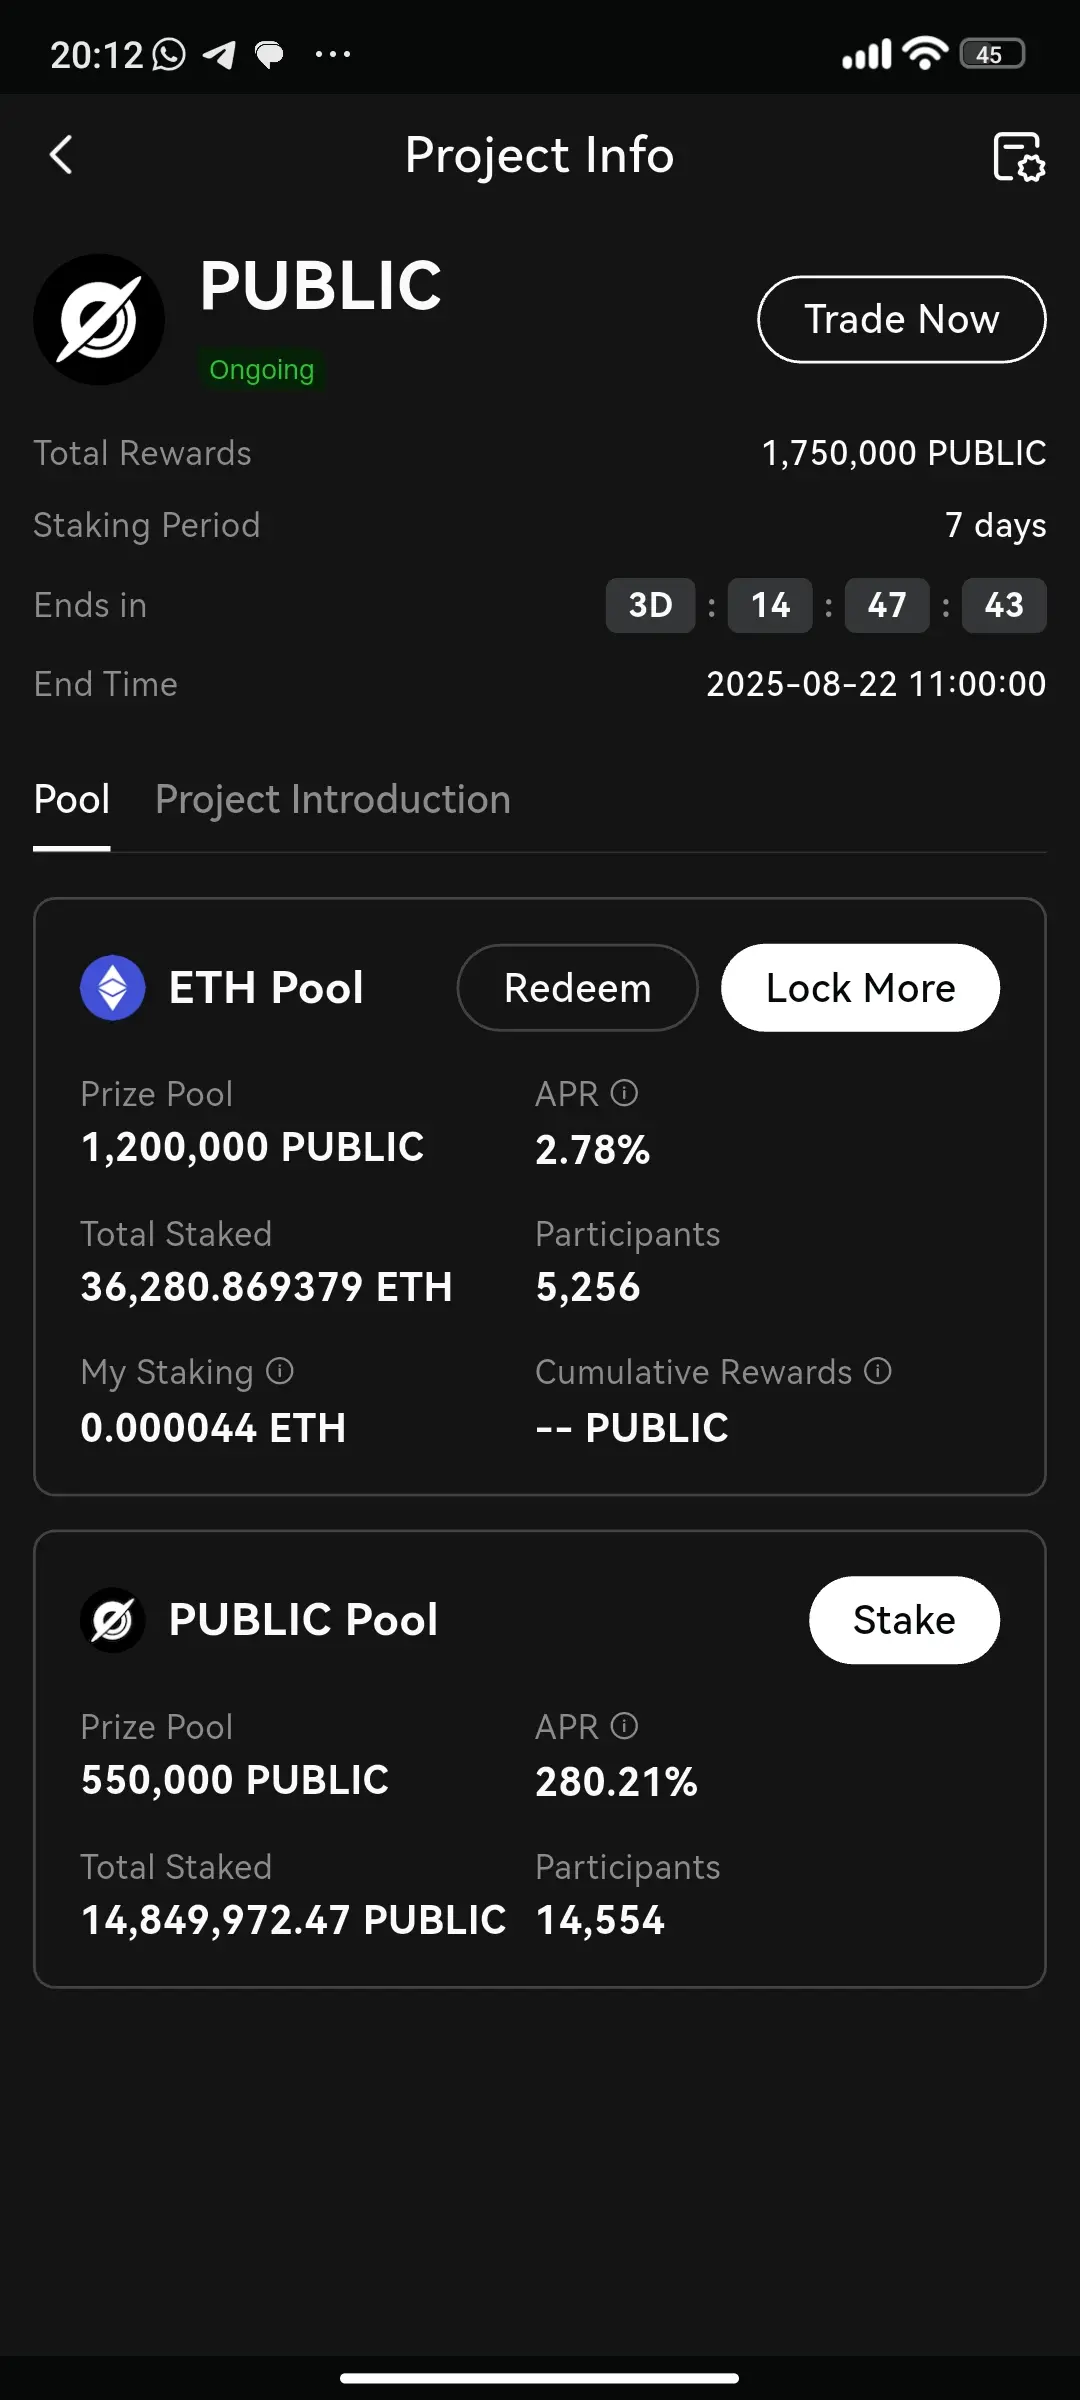Switch to Project Introduction tab
Viewport: 1080px width, 2400px height.
pyautogui.click(x=333, y=800)
